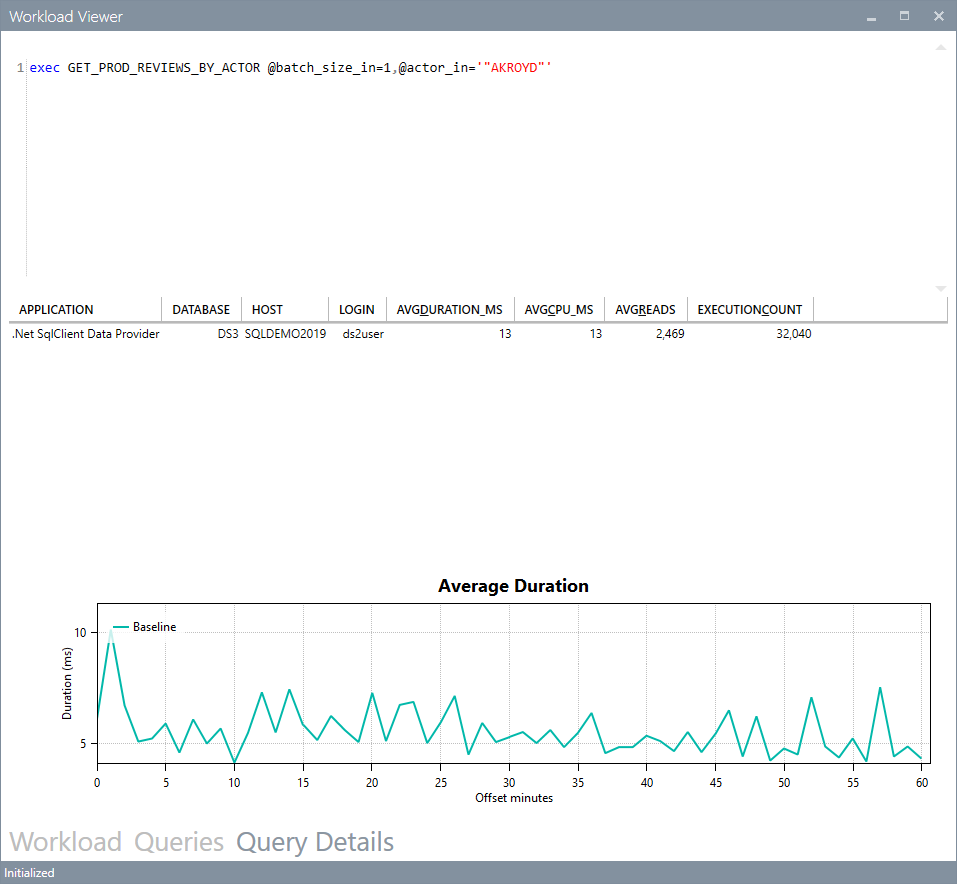This screenshot has height=884, width=957.
Task: Click the Baseline legend entry in chart
Action: 145,627
